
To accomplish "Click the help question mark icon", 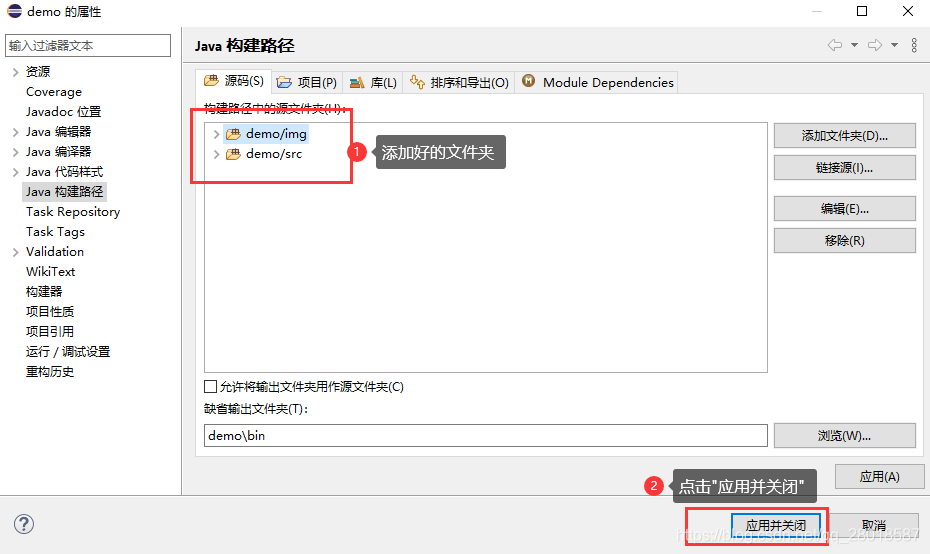I will click(24, 524).
